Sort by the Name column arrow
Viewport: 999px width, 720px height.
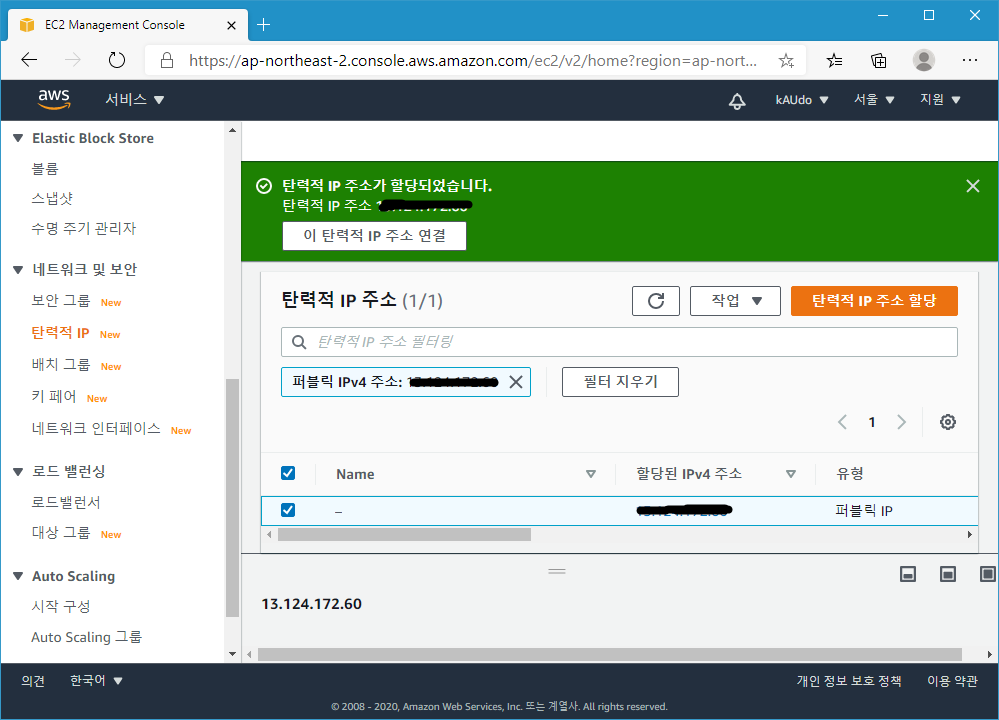coord(591,474)
